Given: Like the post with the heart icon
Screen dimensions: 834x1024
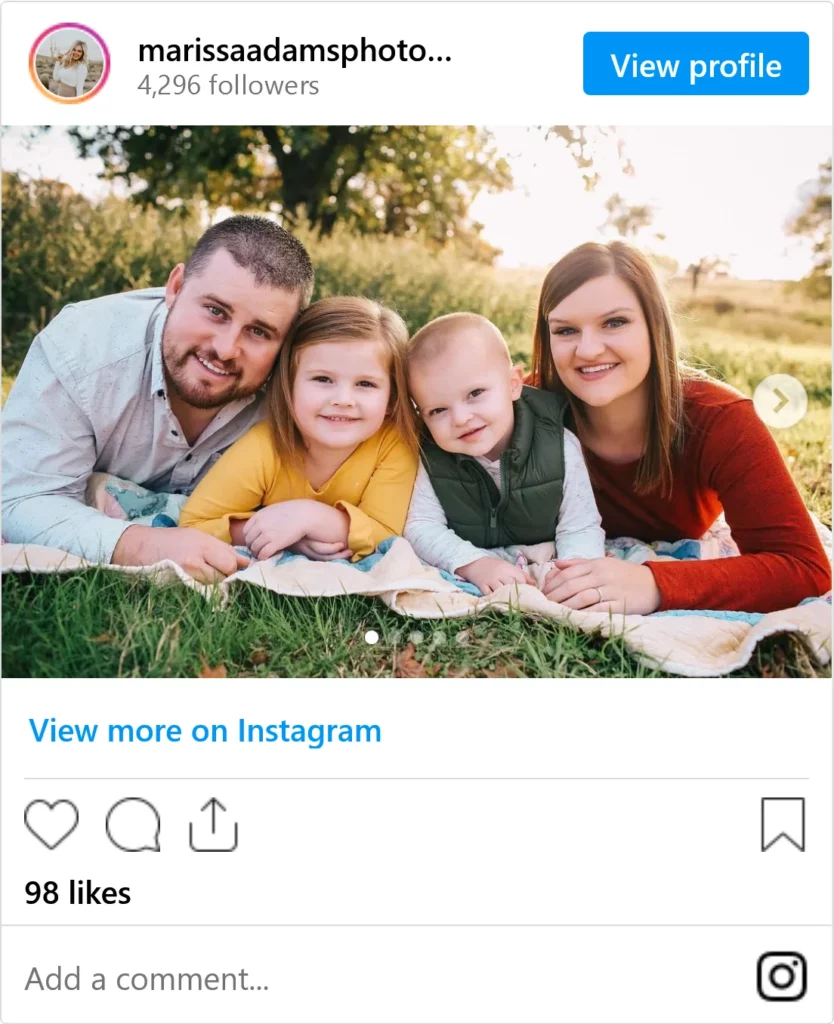Looking at the screenshot, I should click(x=51, y=824).
